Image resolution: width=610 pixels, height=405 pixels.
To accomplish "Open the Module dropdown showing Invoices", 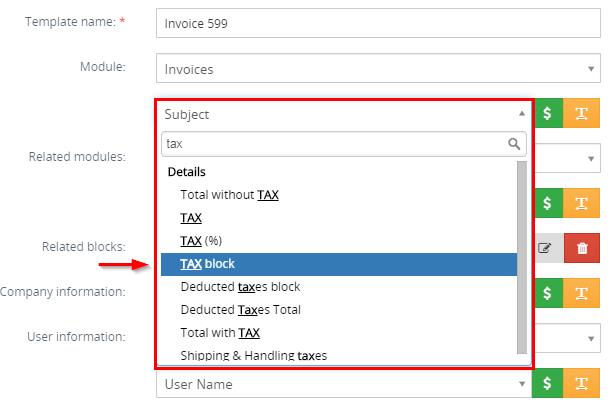I will 378,69.
